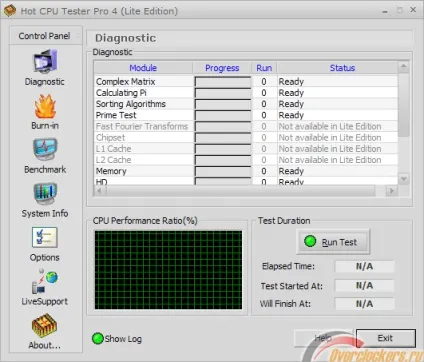Click the CPU Performance Ratio graph
Viewport: 424px width, 362px height.
[168, 270]
